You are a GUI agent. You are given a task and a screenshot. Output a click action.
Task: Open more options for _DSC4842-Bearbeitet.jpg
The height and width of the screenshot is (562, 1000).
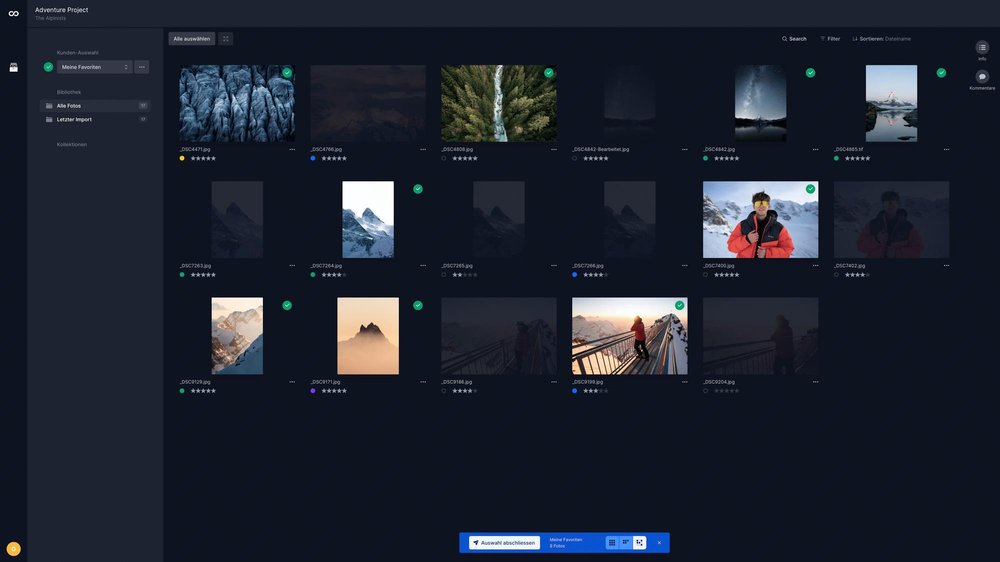coord(684,149)
